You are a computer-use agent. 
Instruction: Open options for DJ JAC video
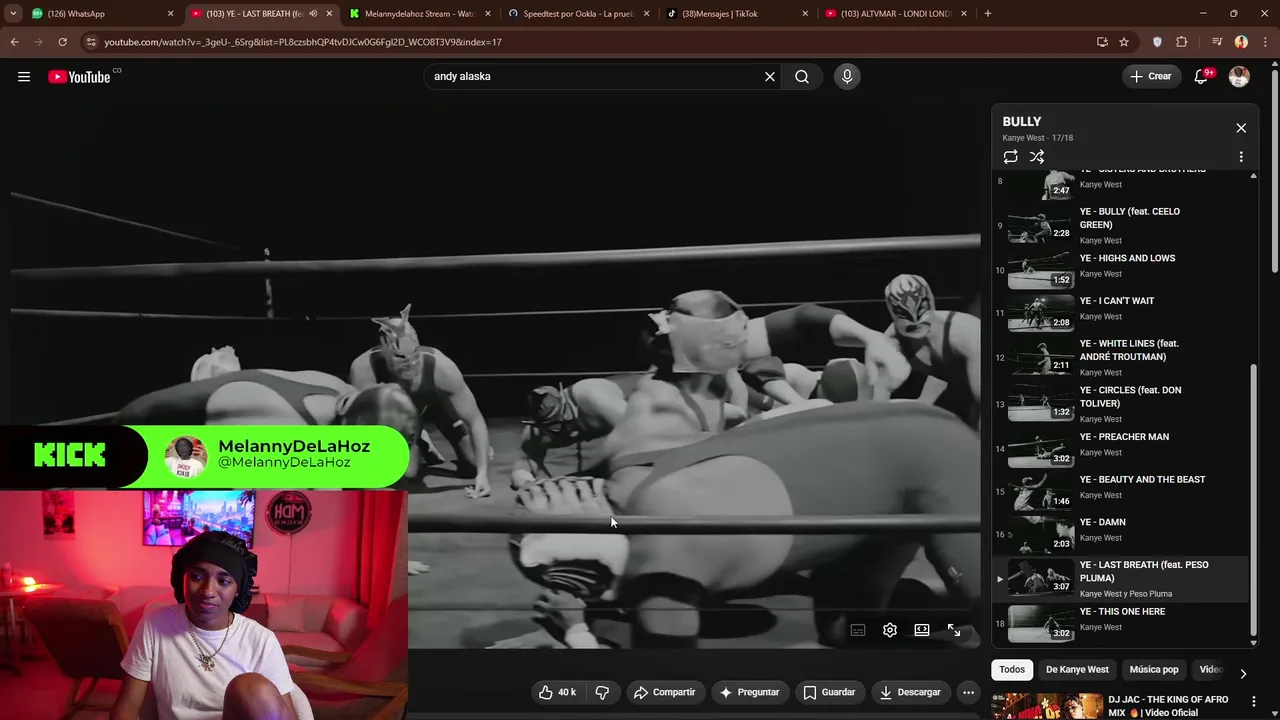pos(1254,701)
